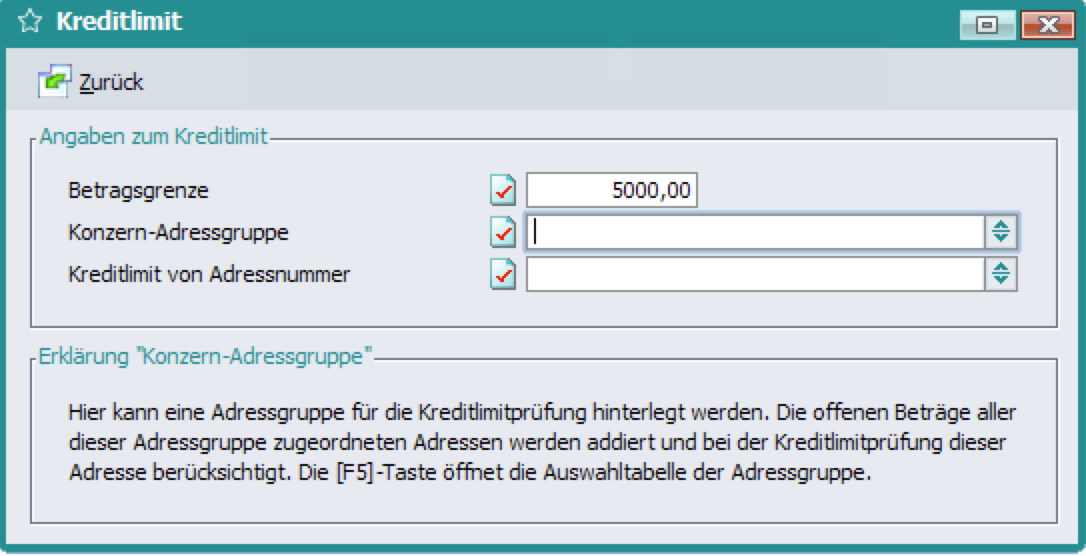Click the Betragsgrenze label
The image size is (1086, 556).
pyautogui.click(x=139, y=189)
